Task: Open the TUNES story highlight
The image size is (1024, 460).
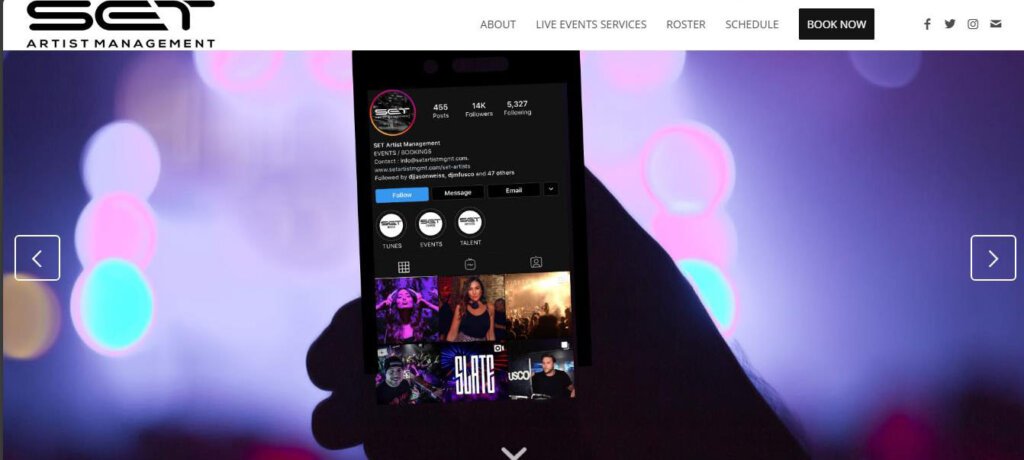Action: click(x=391, y=227)
